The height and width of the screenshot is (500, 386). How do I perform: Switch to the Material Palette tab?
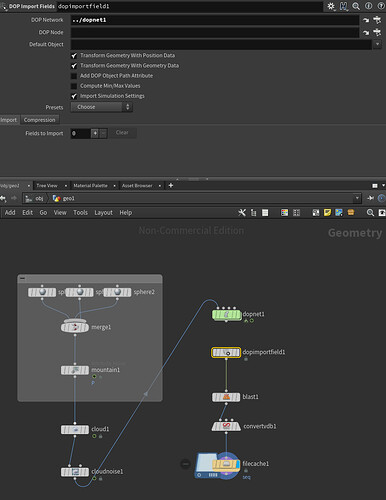coord(90,186)
